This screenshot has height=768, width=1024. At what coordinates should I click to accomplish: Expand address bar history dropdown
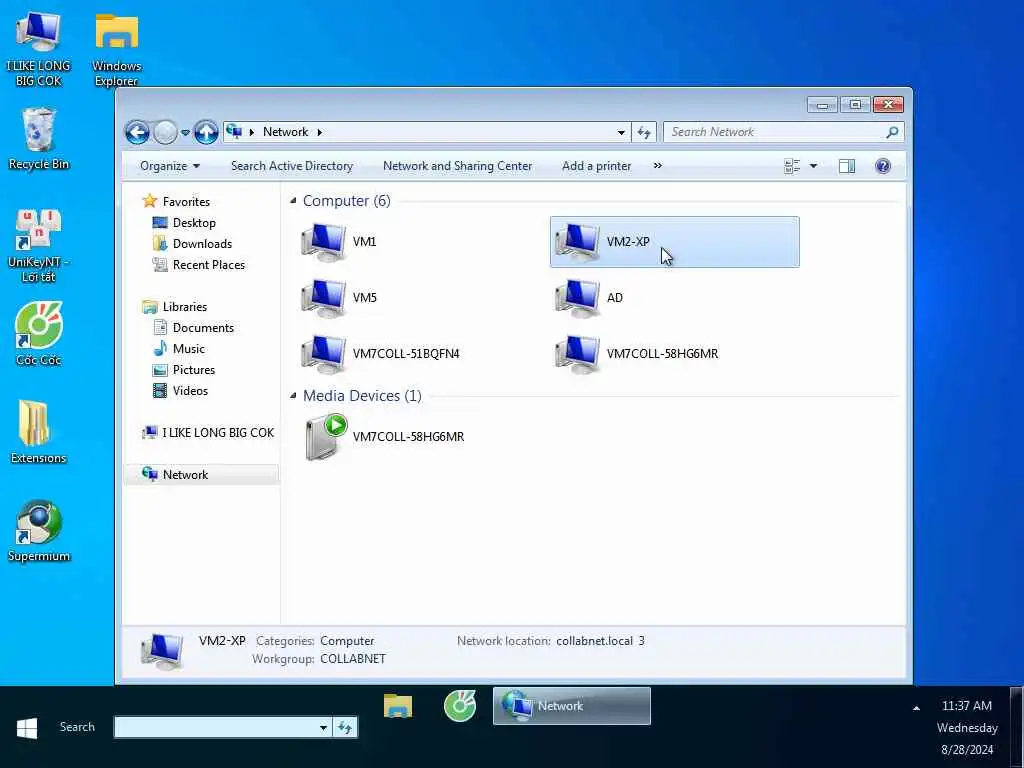[621, 132]
